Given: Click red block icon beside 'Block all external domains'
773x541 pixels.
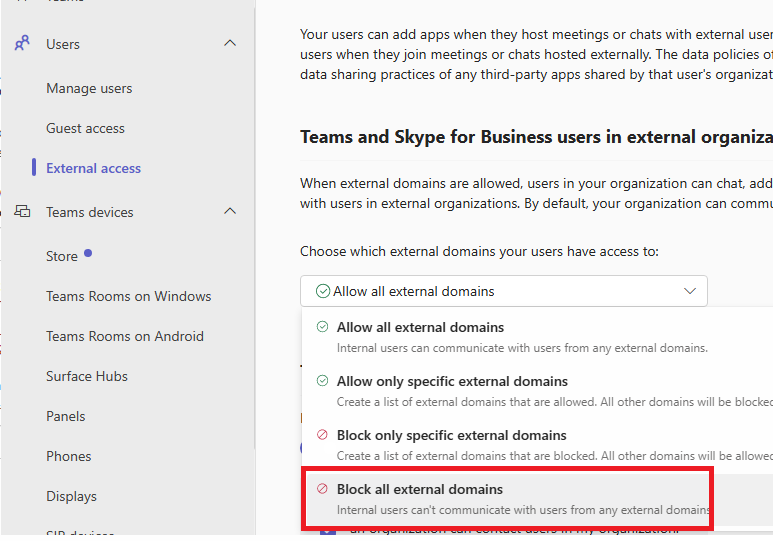Looking at the screenshot, I should coord(322,489).
